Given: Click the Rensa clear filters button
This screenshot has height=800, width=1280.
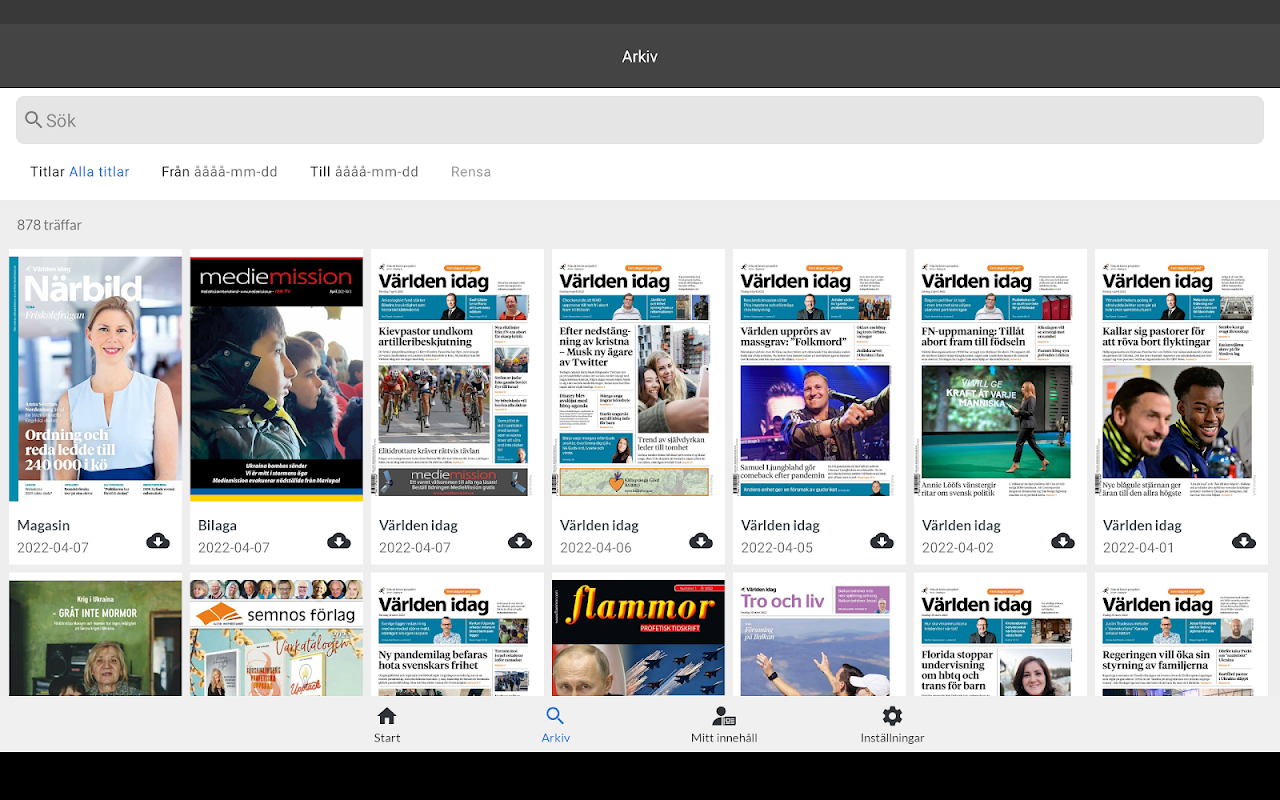Looking at the screenshot, I should [471, 172].
